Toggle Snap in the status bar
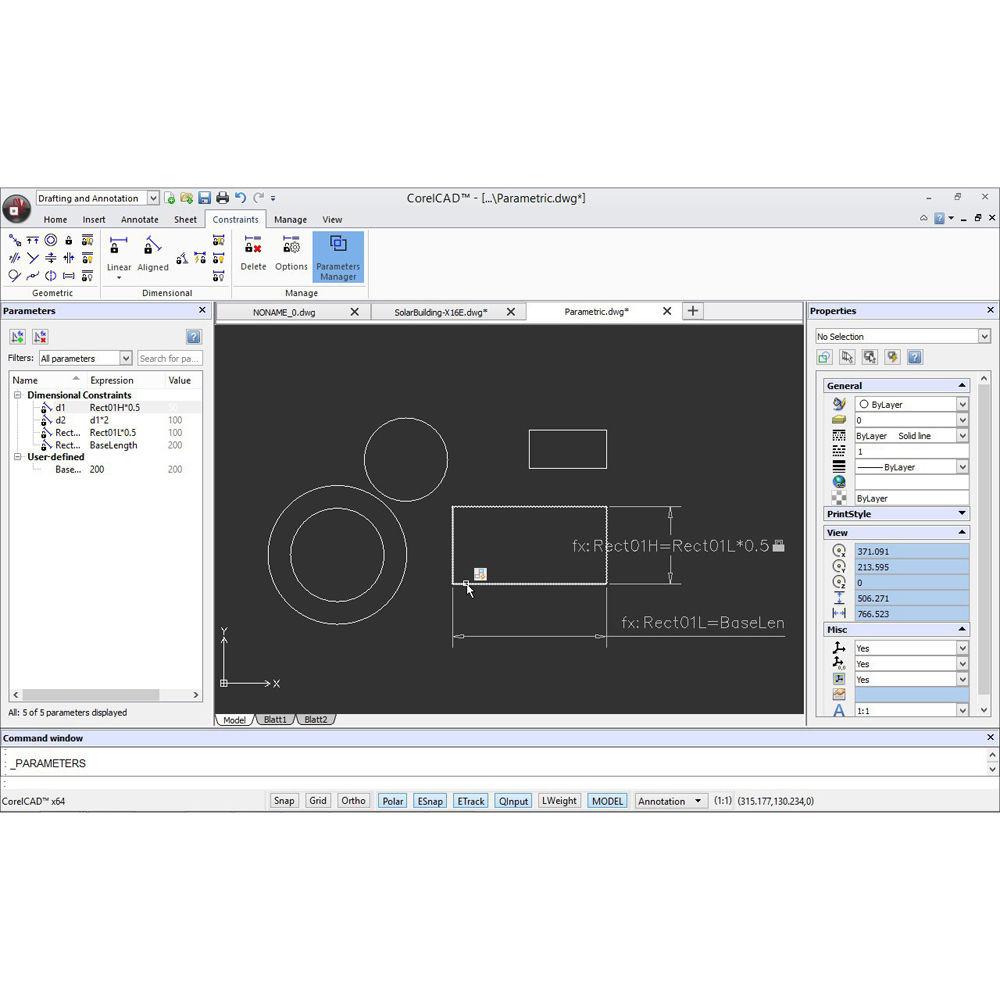Image resolution: width=1000 pixels, height=1000 pixels. click(x=284, y=801)
